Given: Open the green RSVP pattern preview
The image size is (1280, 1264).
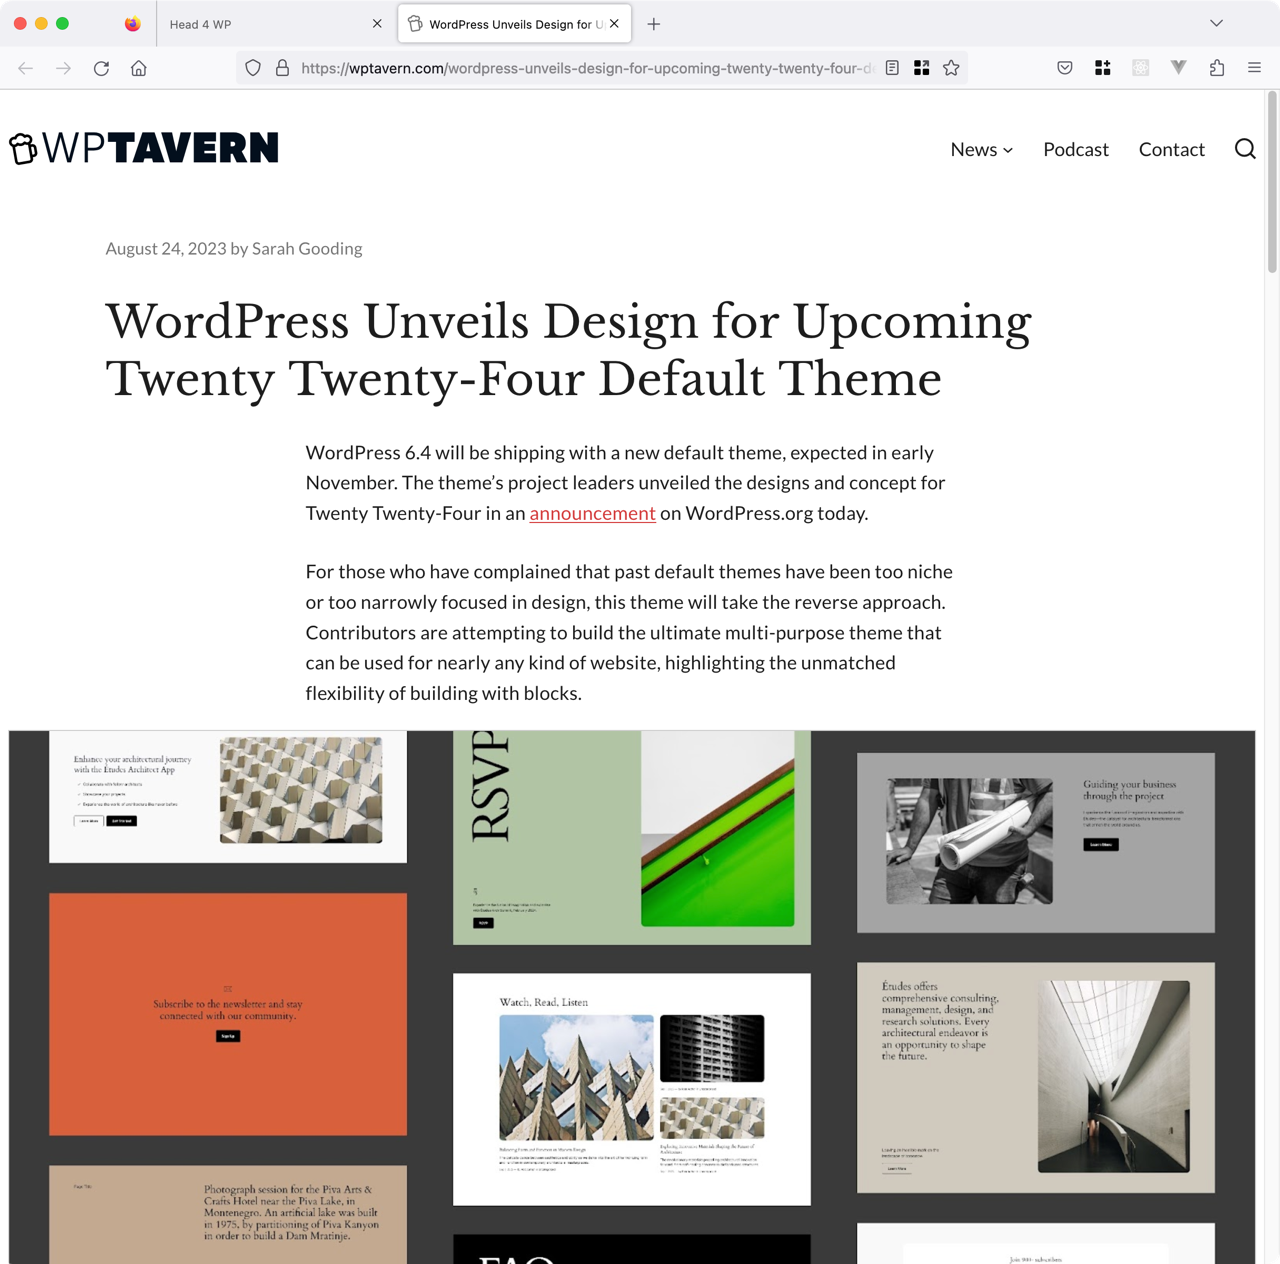Looking at the screenshot, I should click(x=632, y=837).
